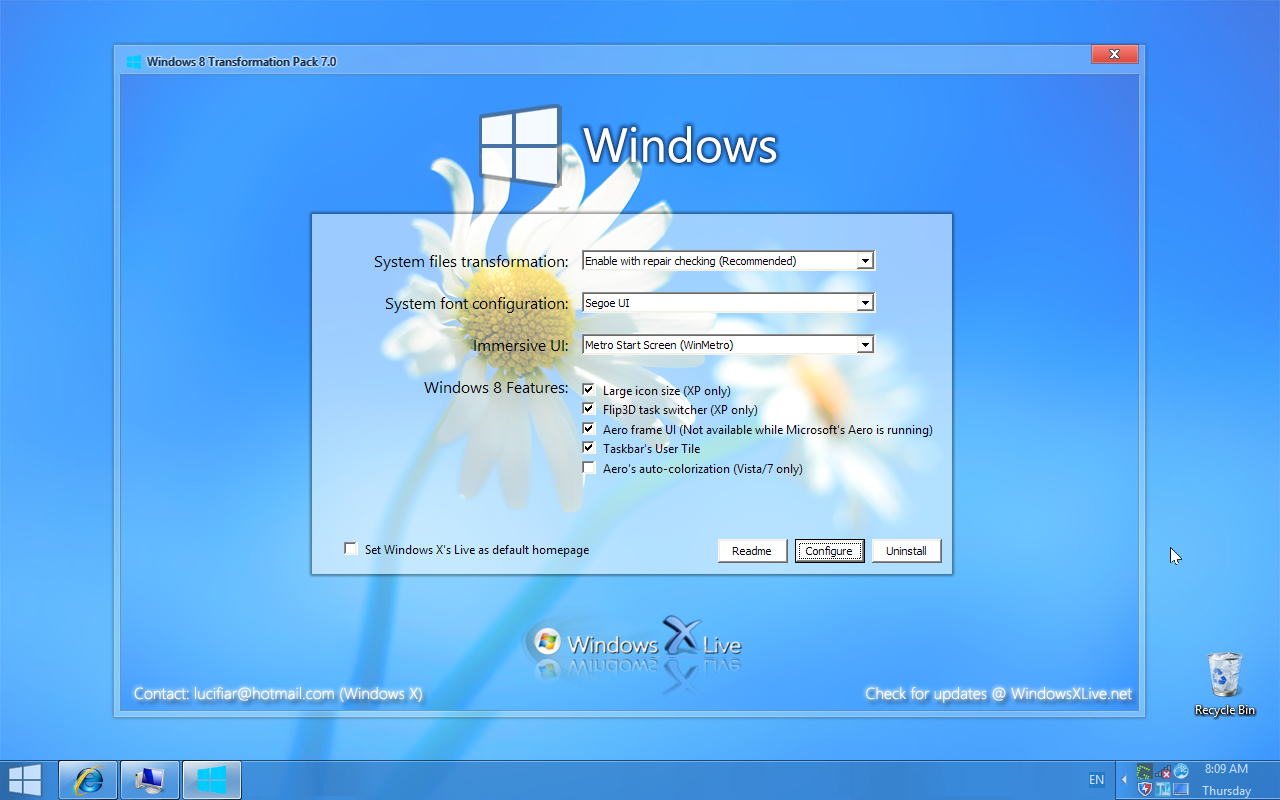The image size is (1280, 800).
Task: Click the green task manager tray icon
Action: tap(1145, 772)
